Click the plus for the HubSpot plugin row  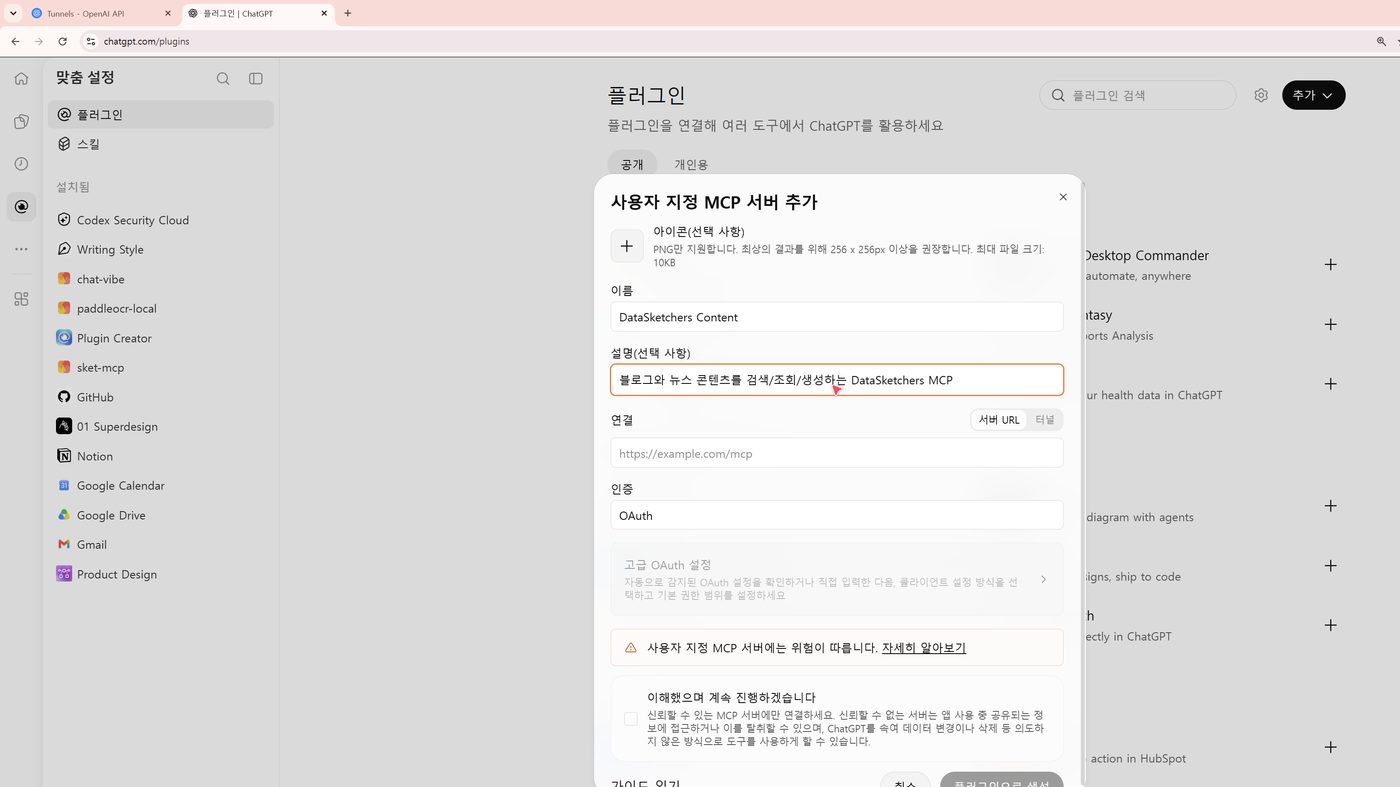[1330, 747]
